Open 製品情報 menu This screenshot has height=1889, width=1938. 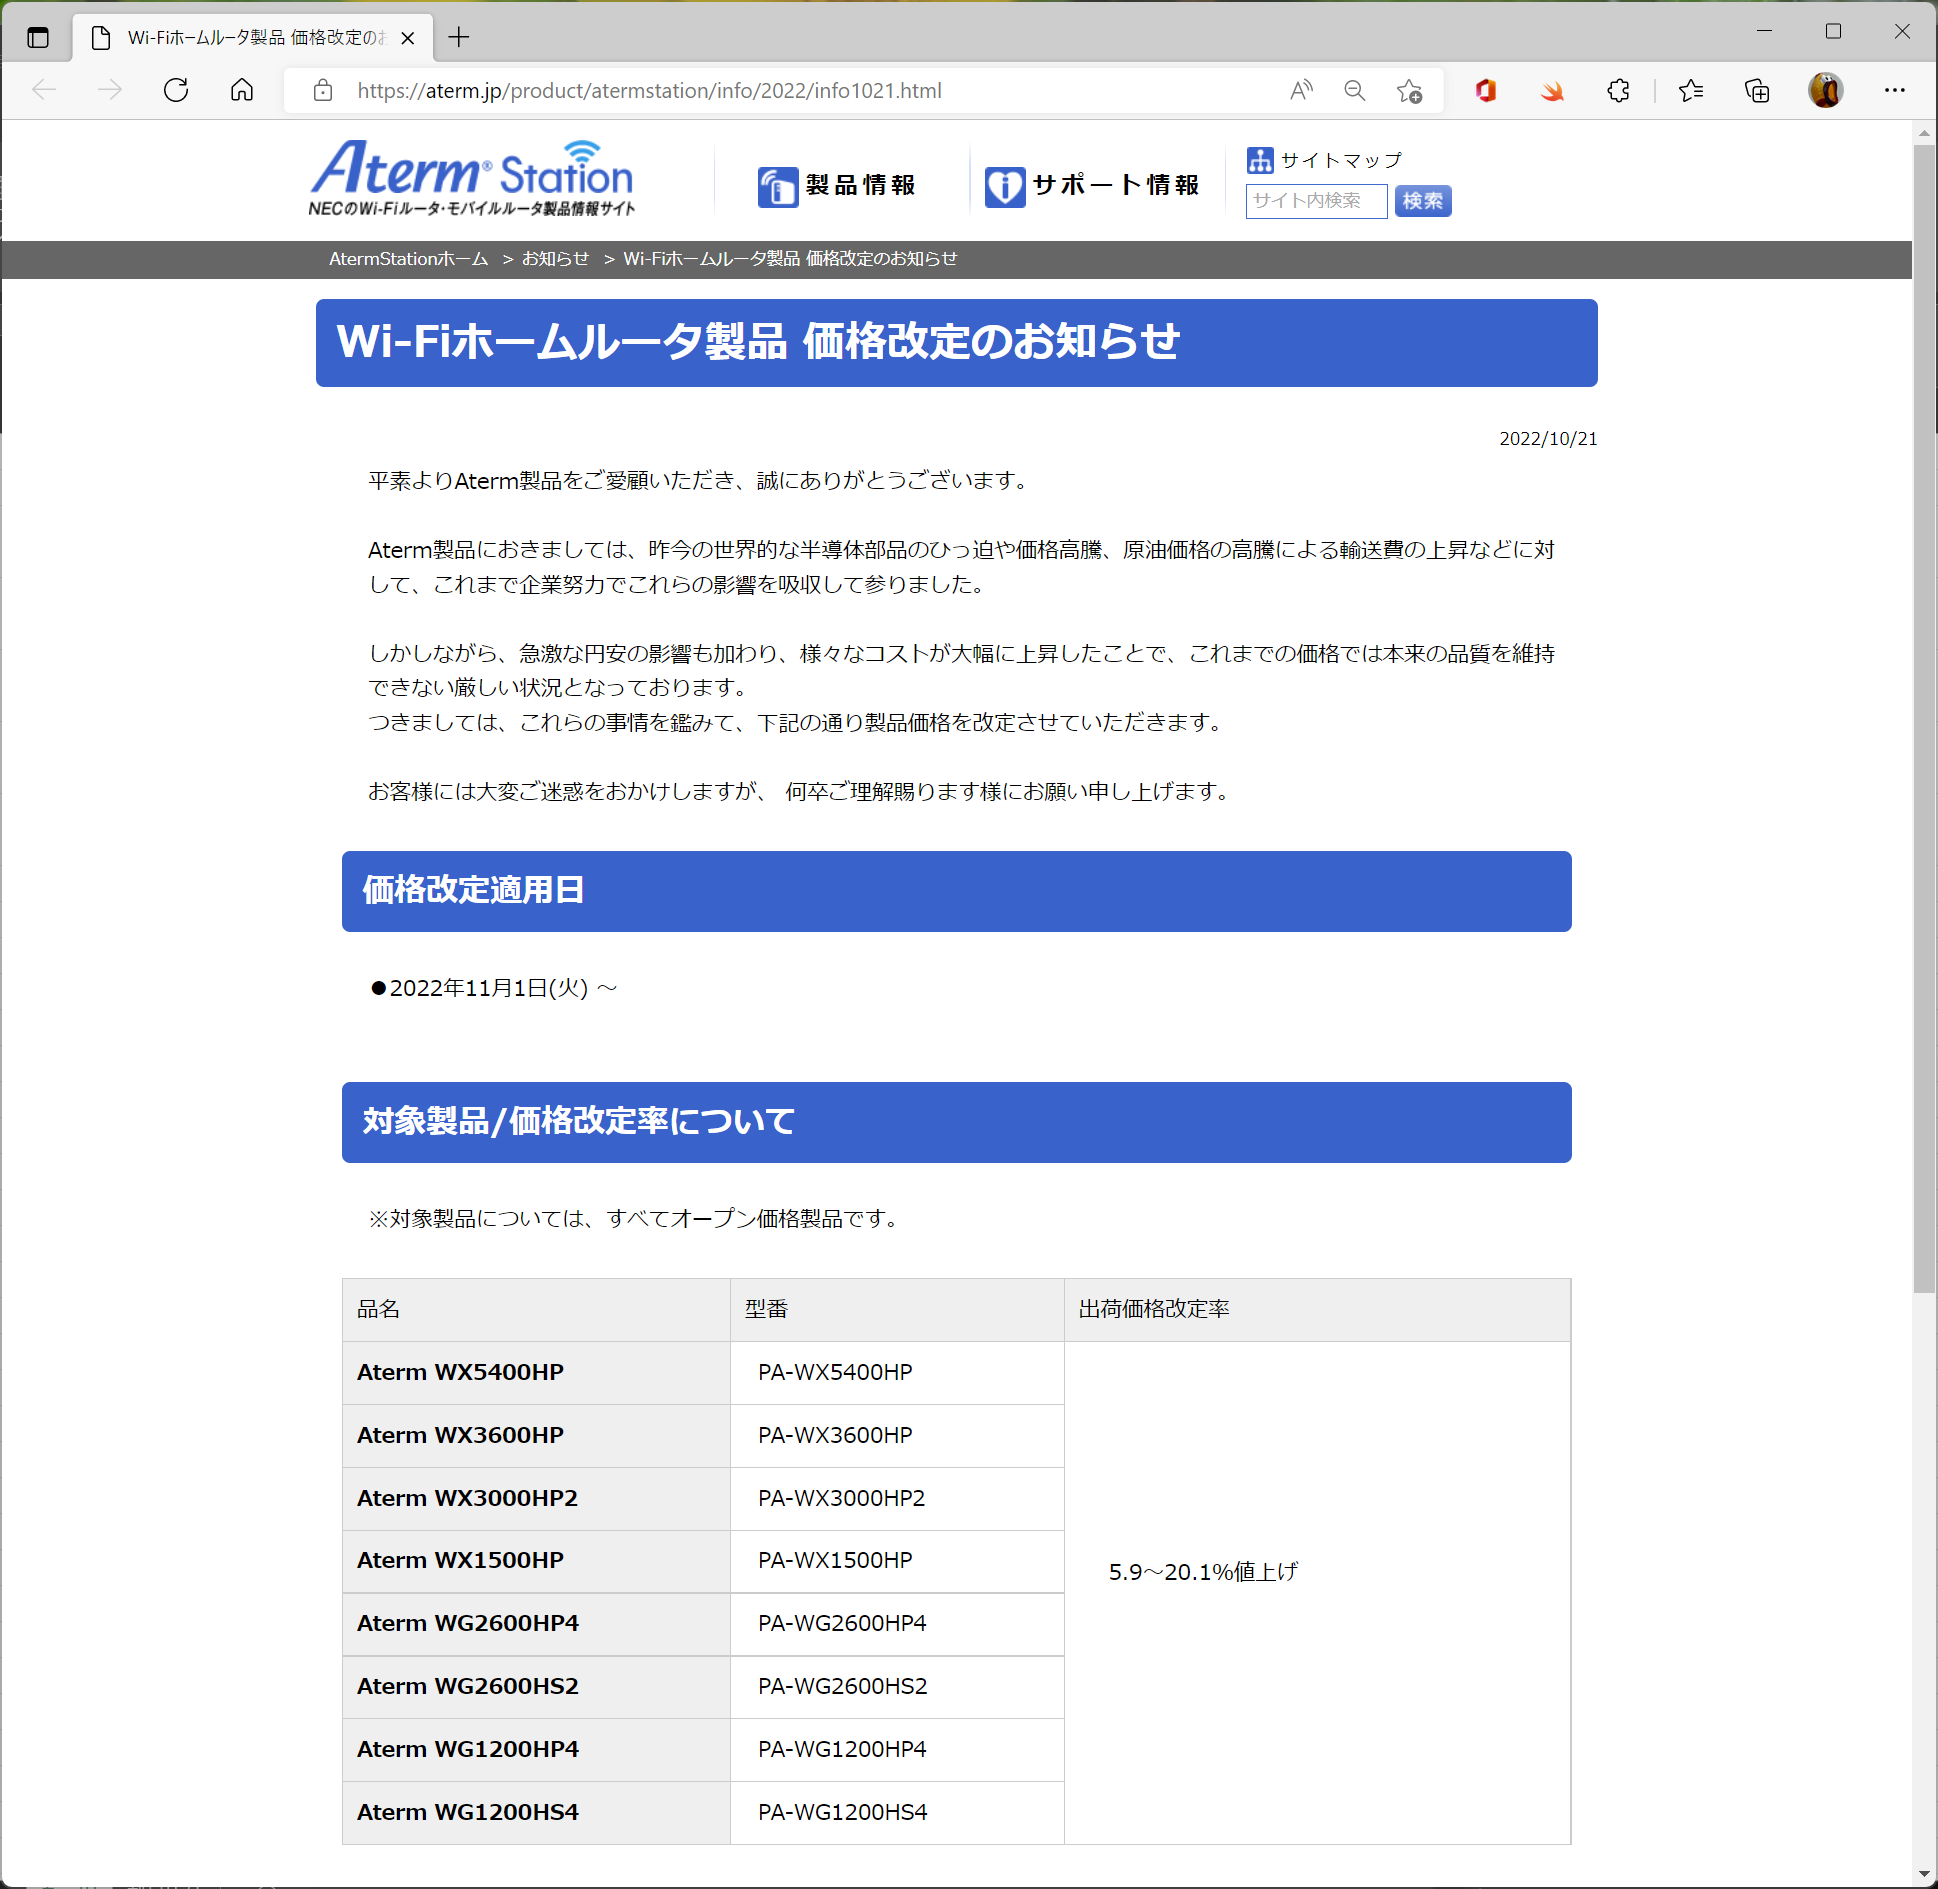tap(837, 186)
